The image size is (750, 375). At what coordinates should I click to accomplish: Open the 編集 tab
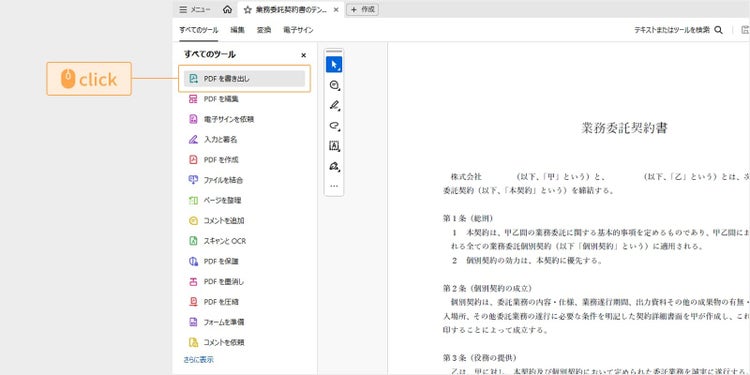coord(237,30)
